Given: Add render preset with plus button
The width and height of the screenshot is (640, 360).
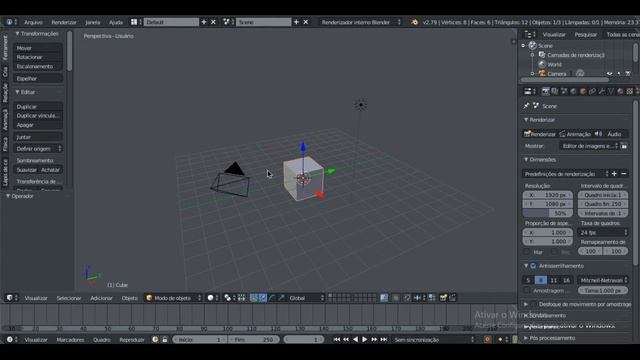Looking at the screenshot, I should click(x=614, y=174).
